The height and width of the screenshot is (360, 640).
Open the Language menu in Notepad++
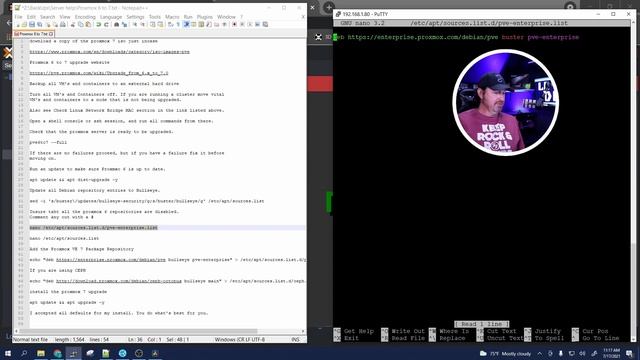point(111,17)
